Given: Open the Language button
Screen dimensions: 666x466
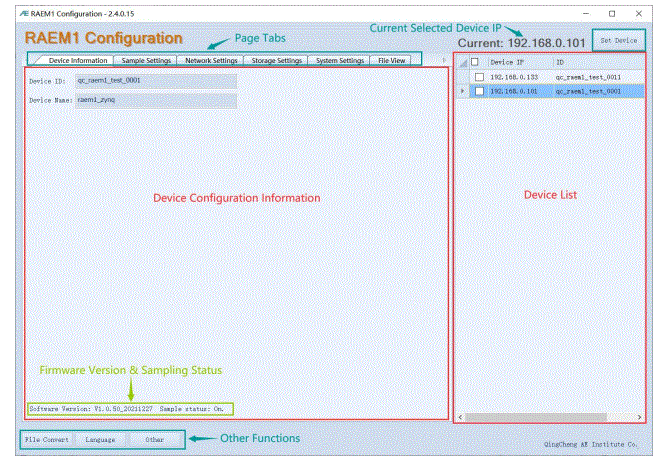Looking at the screenshot, I should [x=100, y=440].
